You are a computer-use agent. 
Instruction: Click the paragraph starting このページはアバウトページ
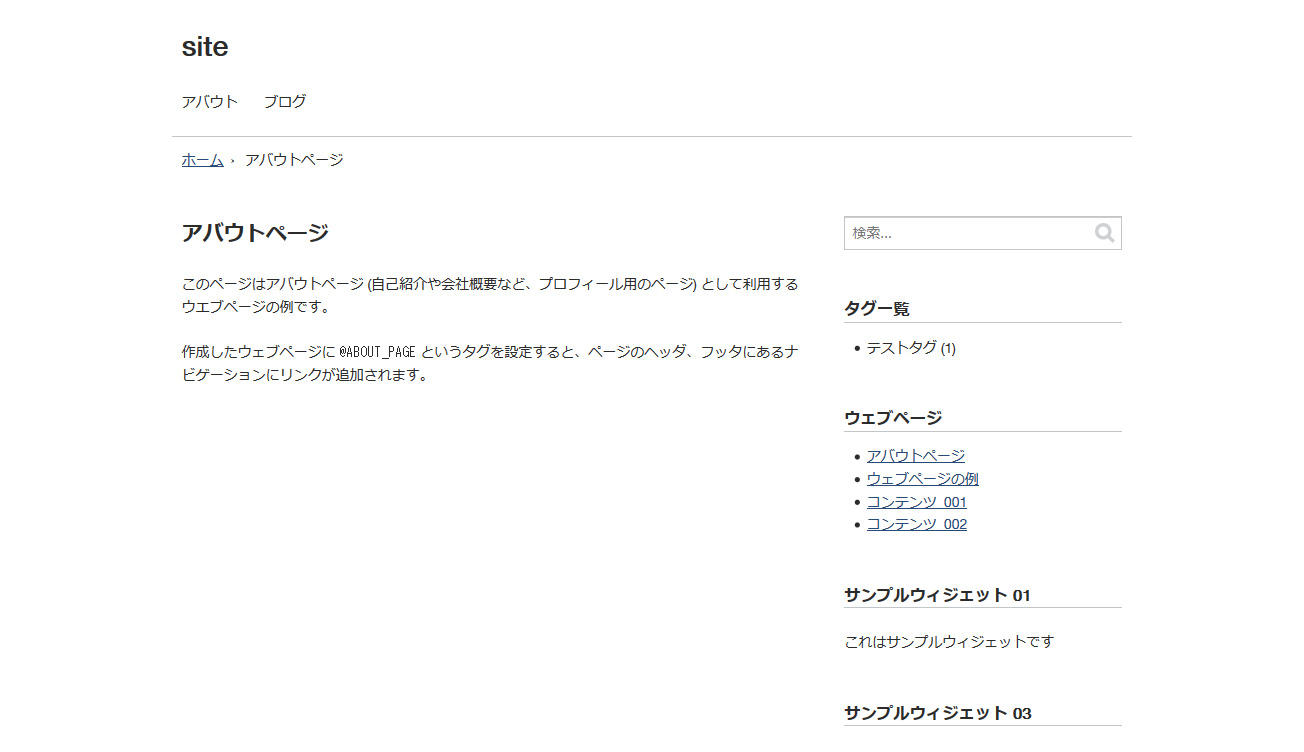[x=490, y=295]
